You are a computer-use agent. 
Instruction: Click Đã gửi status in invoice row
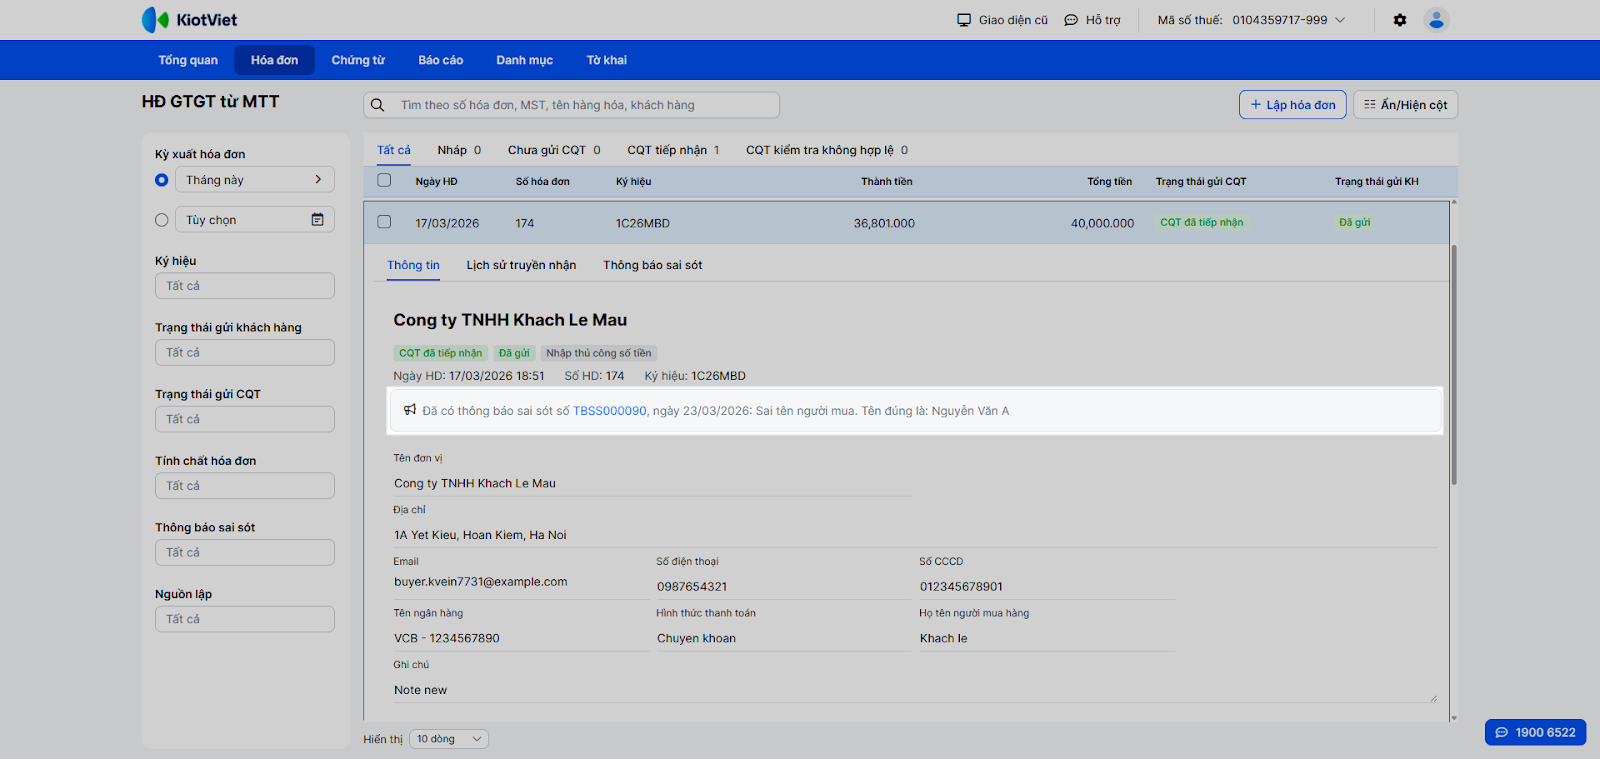pyautogui.click(x=1355, y=223)
